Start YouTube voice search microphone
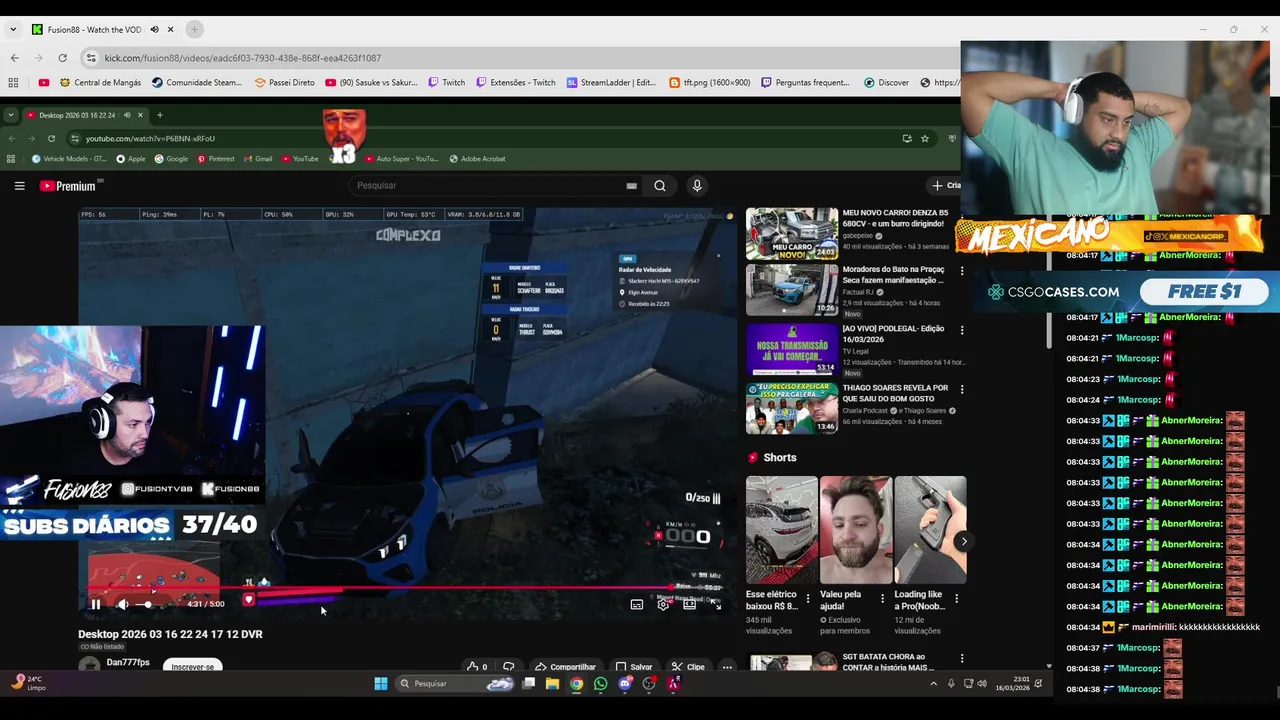This screenshot has width=1280, height=720. (697, 185)
